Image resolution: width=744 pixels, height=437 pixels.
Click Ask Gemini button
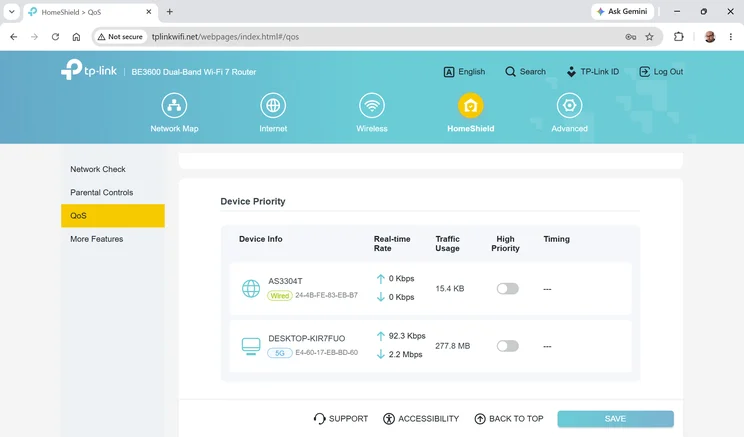(622, 11)
